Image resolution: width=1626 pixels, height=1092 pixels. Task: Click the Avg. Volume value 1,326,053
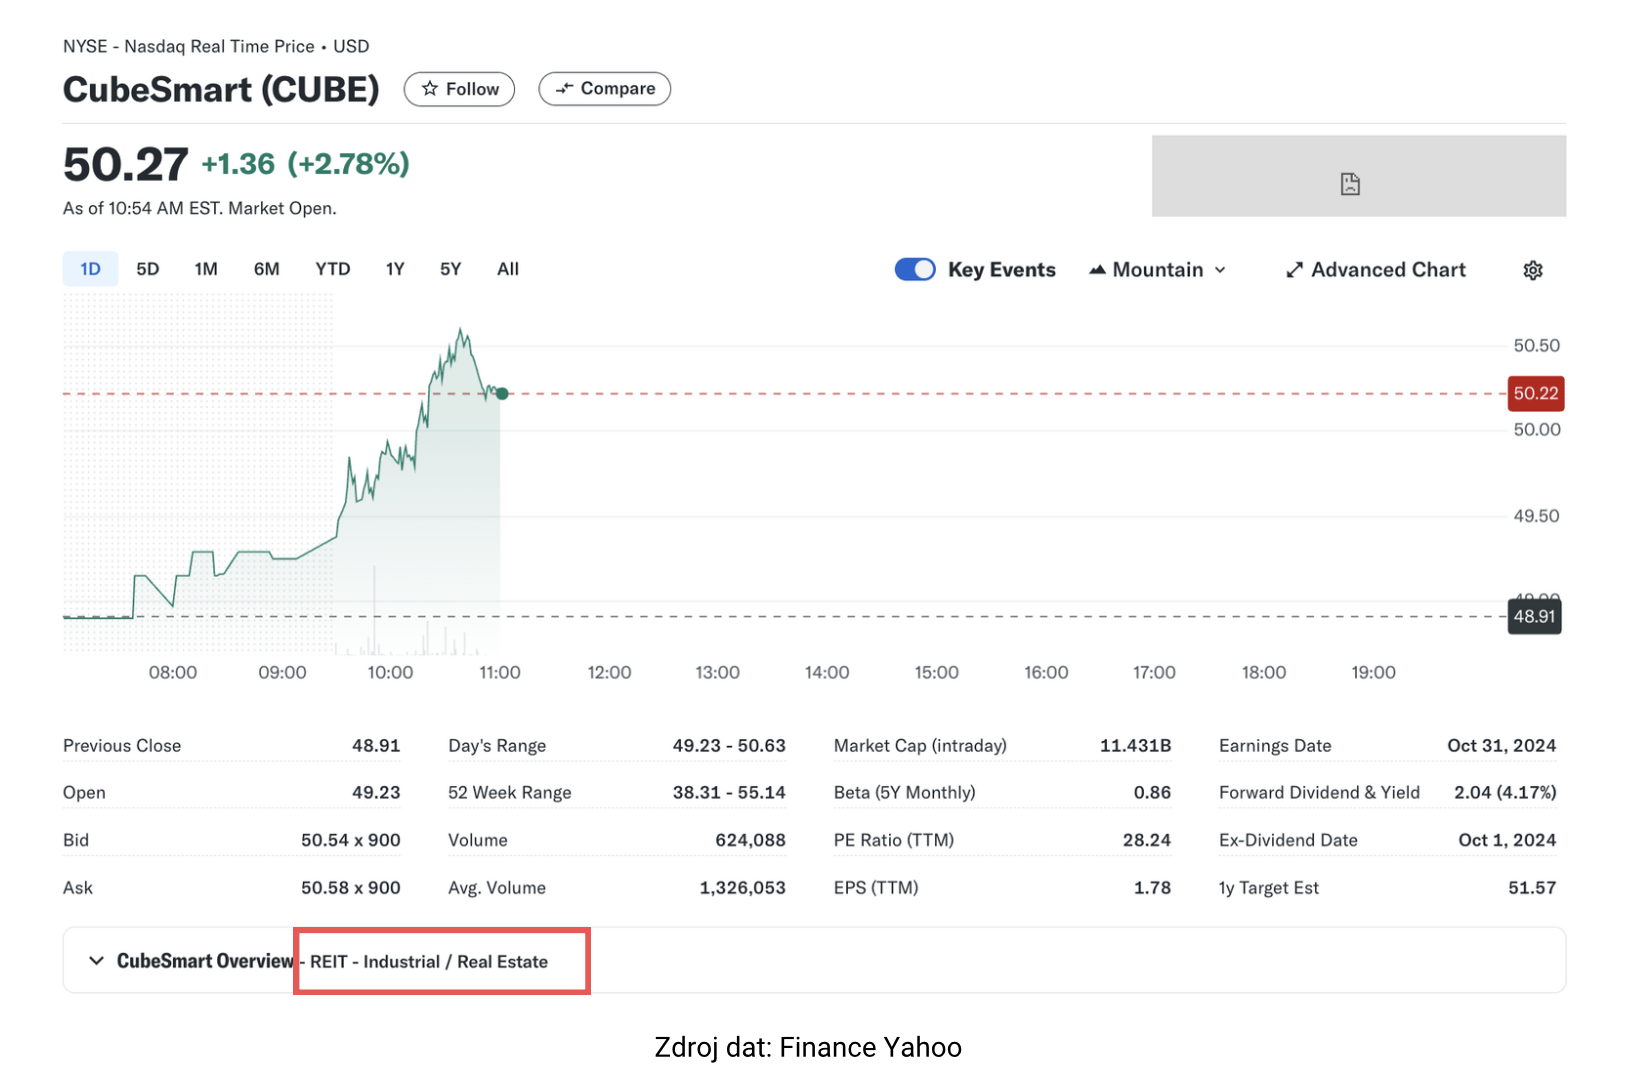(x=743, y=888)
